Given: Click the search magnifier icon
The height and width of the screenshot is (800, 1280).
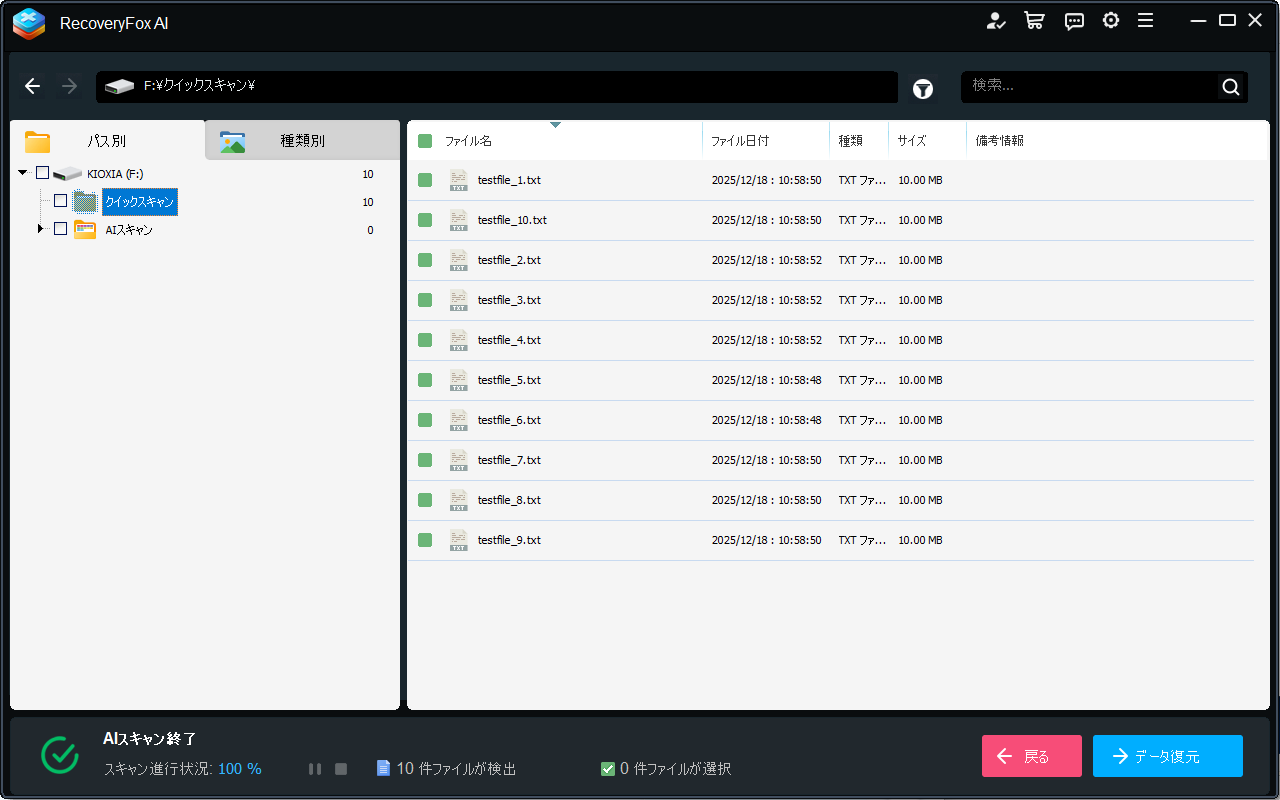Looking at the screenshot, I should tap(1231, 87).
